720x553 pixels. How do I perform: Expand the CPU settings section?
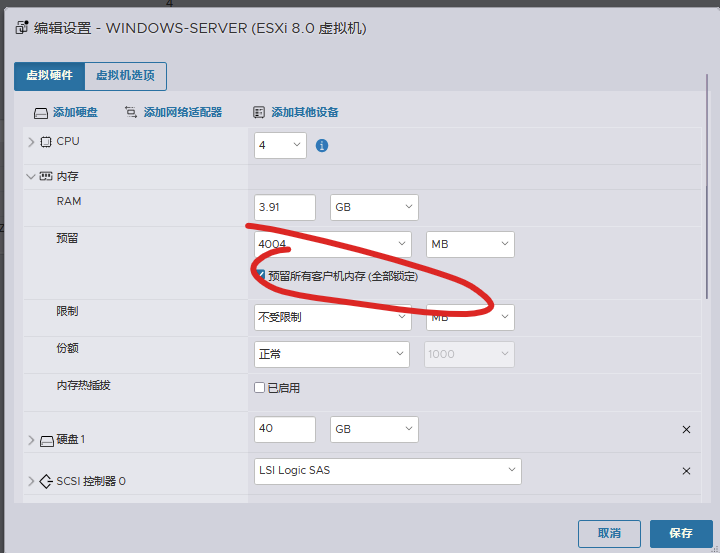pos(30,142)
